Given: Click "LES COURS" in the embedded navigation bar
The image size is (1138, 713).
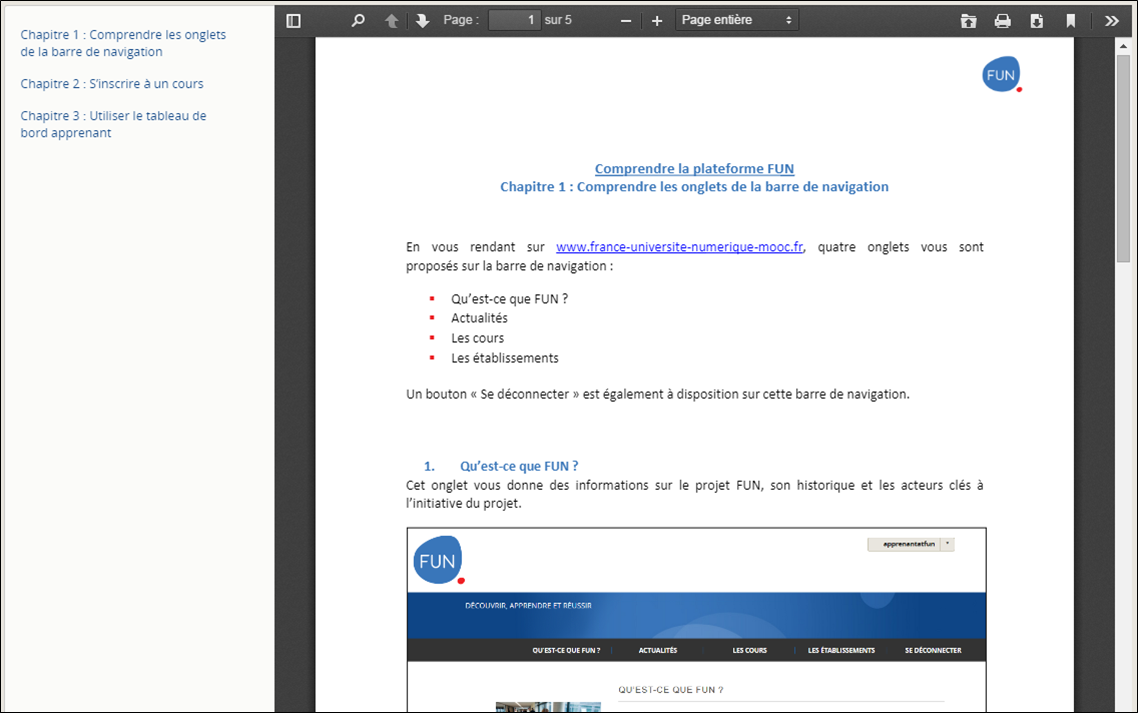Looking at the screenshot, I should pos(750,651).
